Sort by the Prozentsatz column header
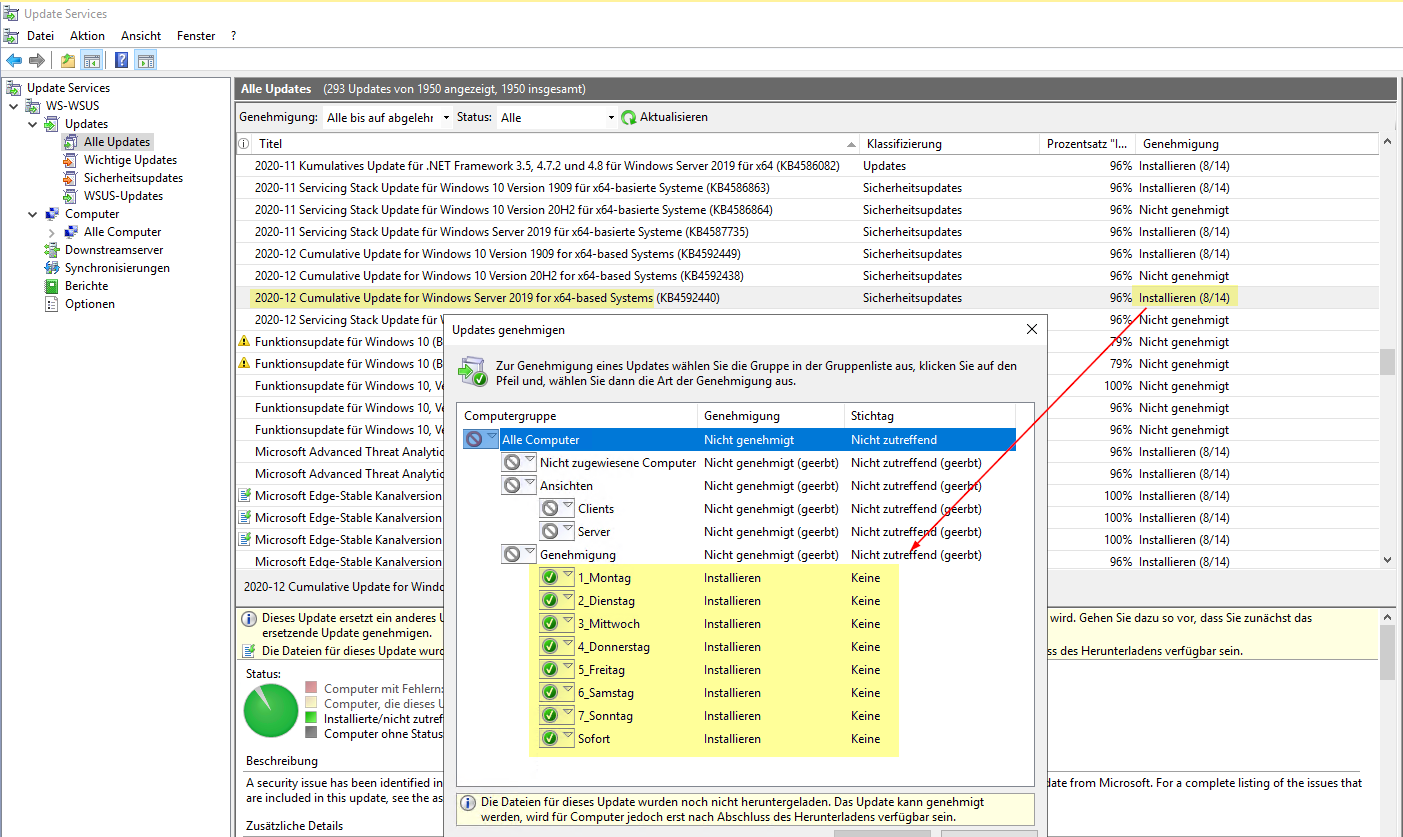Screen dimensions: 1403x837 click(1087, 144)
